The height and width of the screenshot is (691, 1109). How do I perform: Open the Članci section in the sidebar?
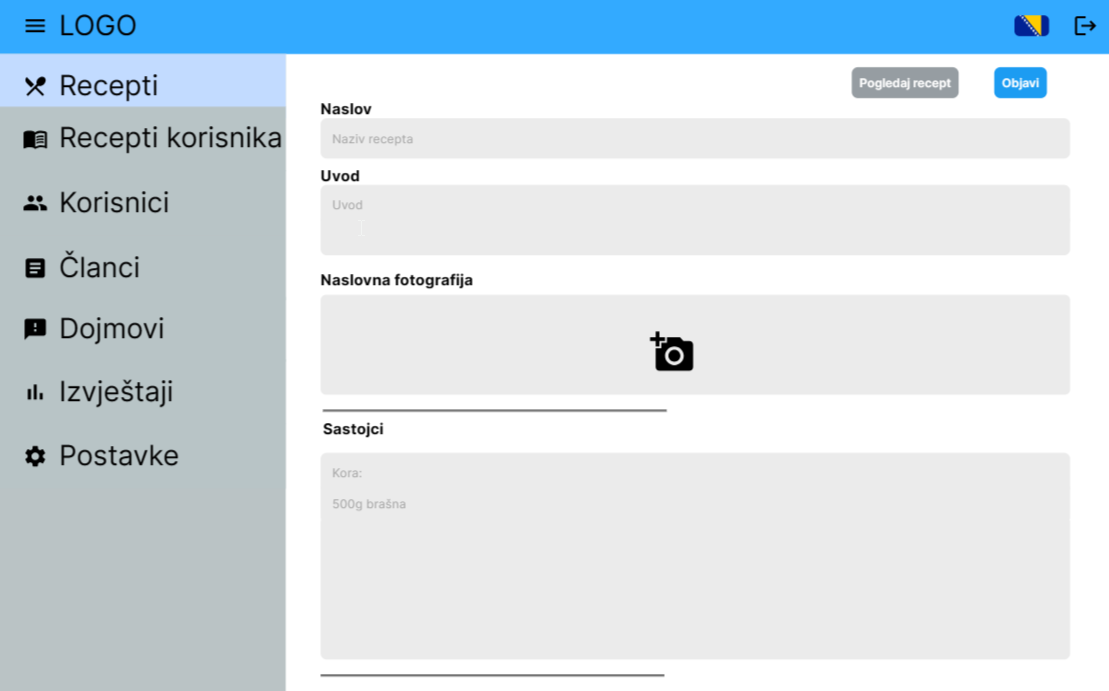coord(99,268)
